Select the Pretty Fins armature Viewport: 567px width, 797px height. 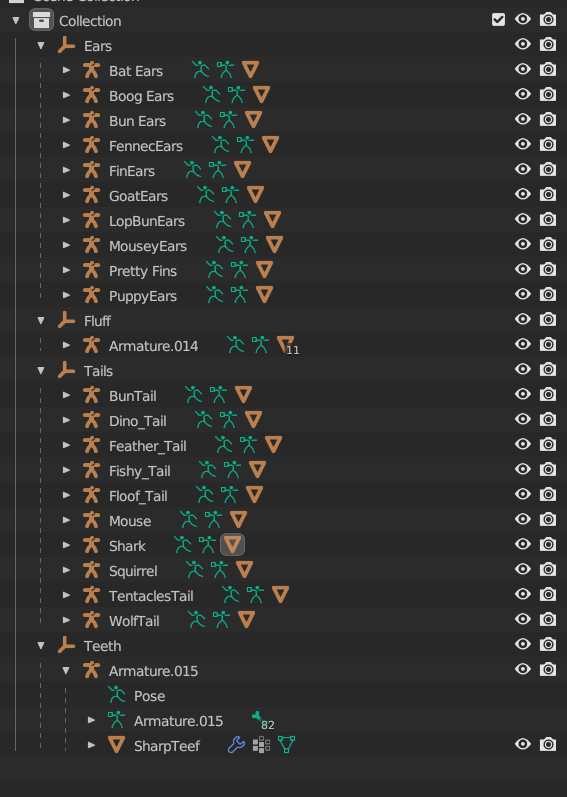coord(143,271)
